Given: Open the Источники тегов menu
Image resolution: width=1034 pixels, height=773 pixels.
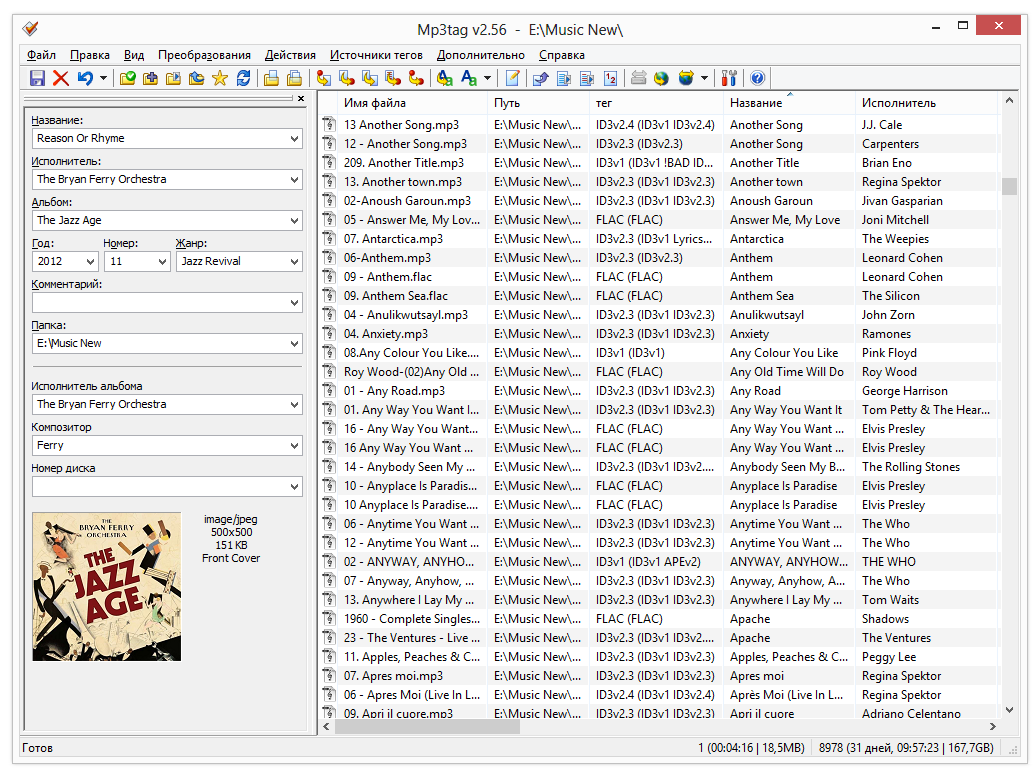Looking at the screenshot, I should tap(376, 55).
